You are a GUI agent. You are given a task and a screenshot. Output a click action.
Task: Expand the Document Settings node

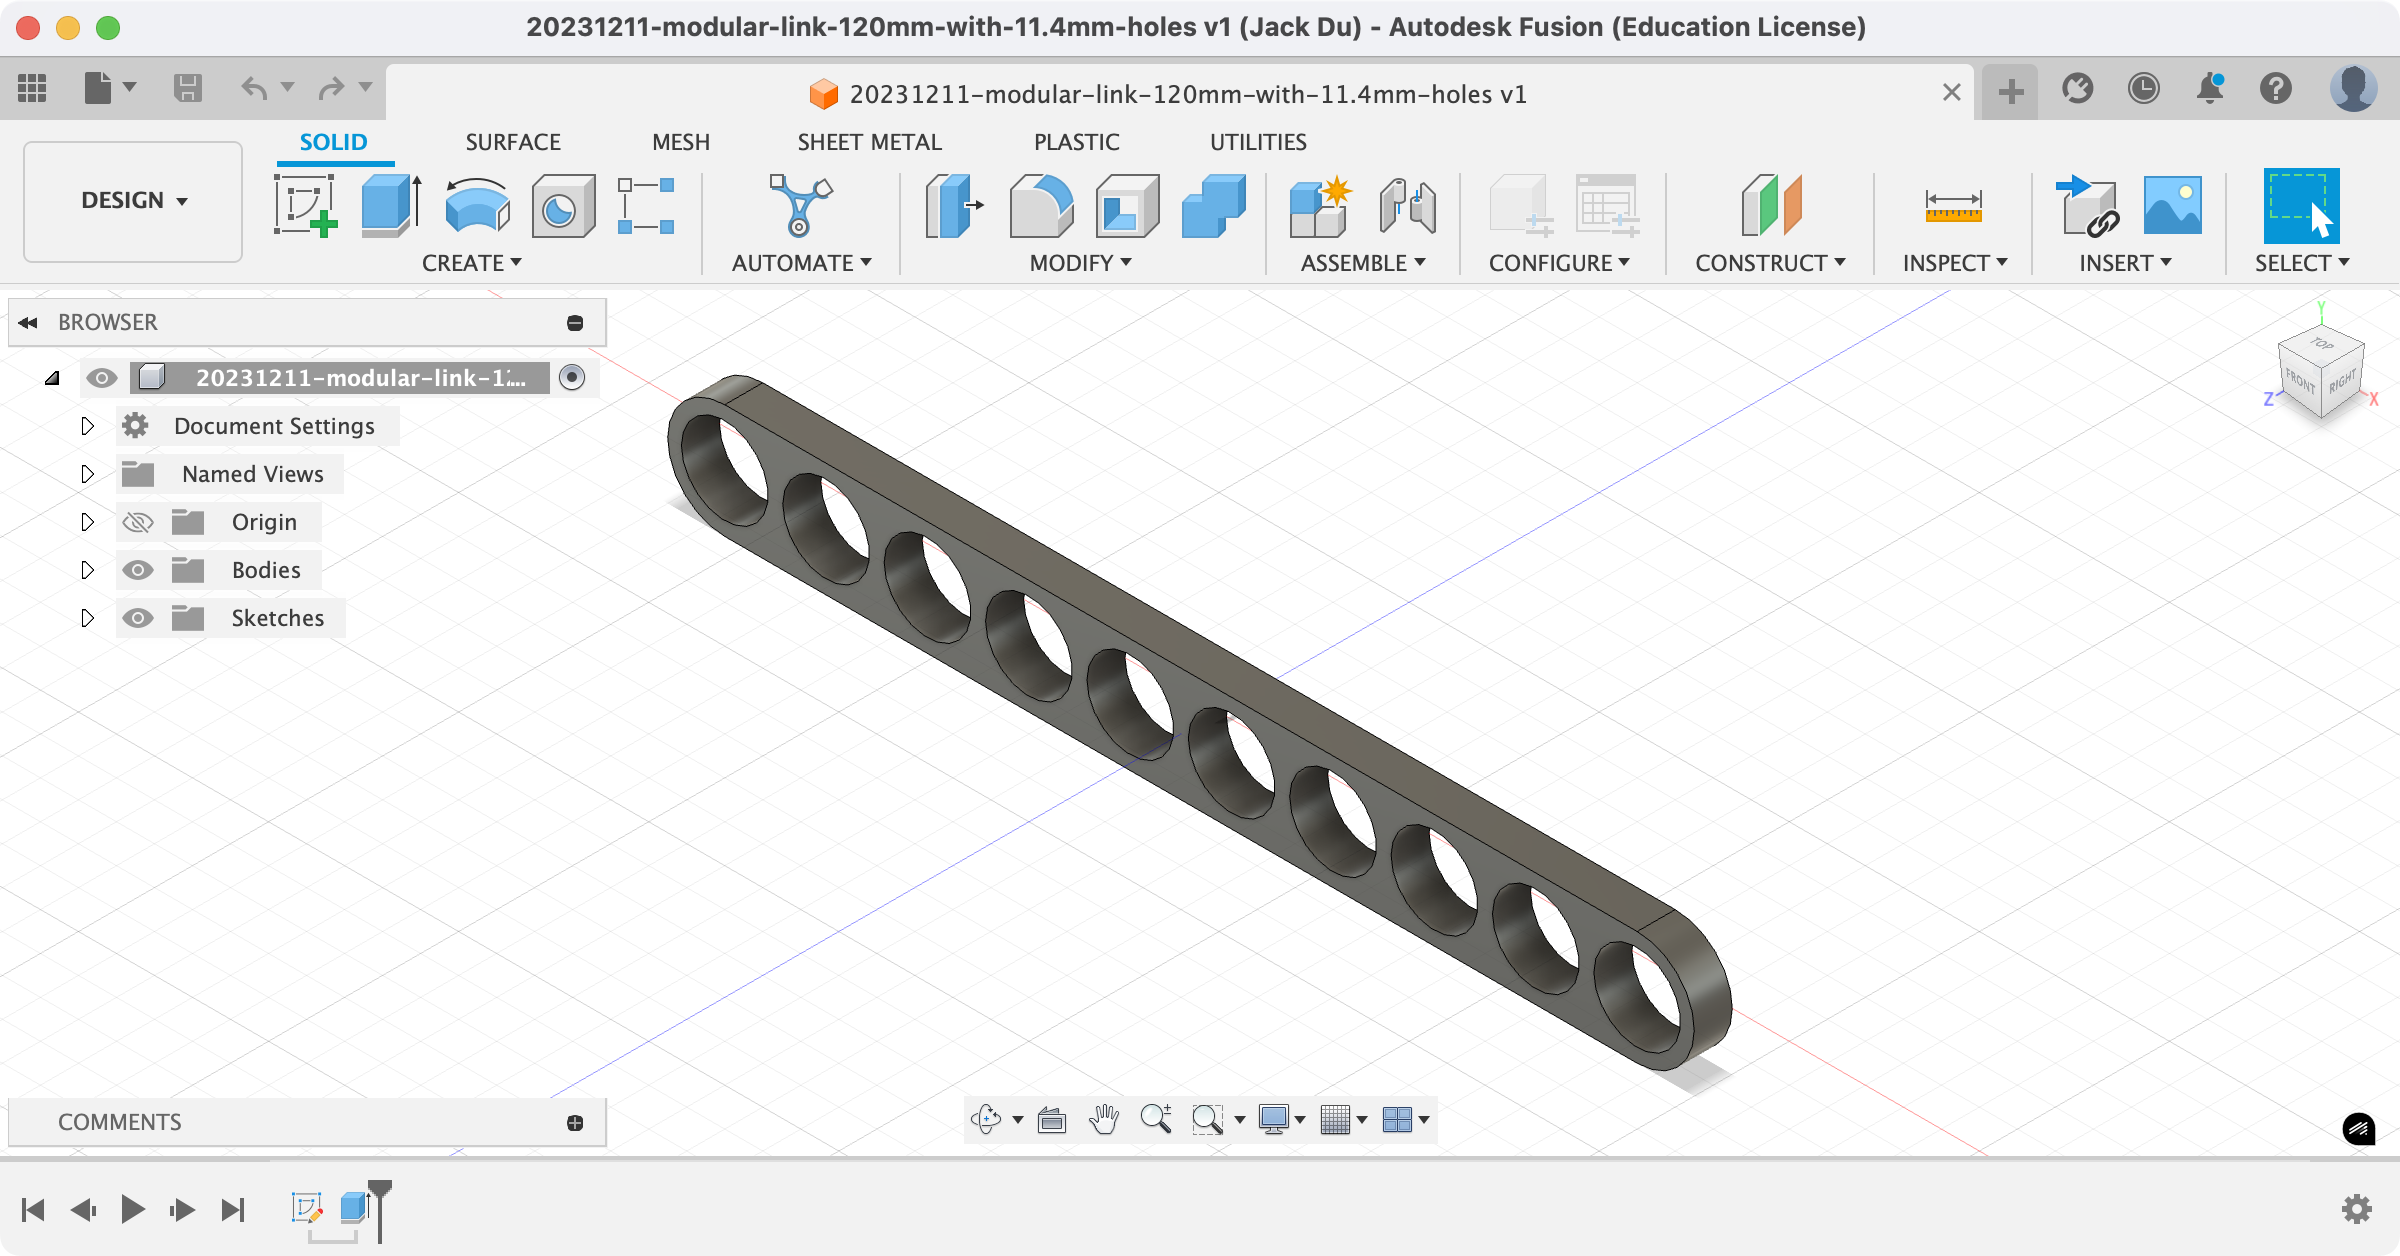tap(87, 426)
